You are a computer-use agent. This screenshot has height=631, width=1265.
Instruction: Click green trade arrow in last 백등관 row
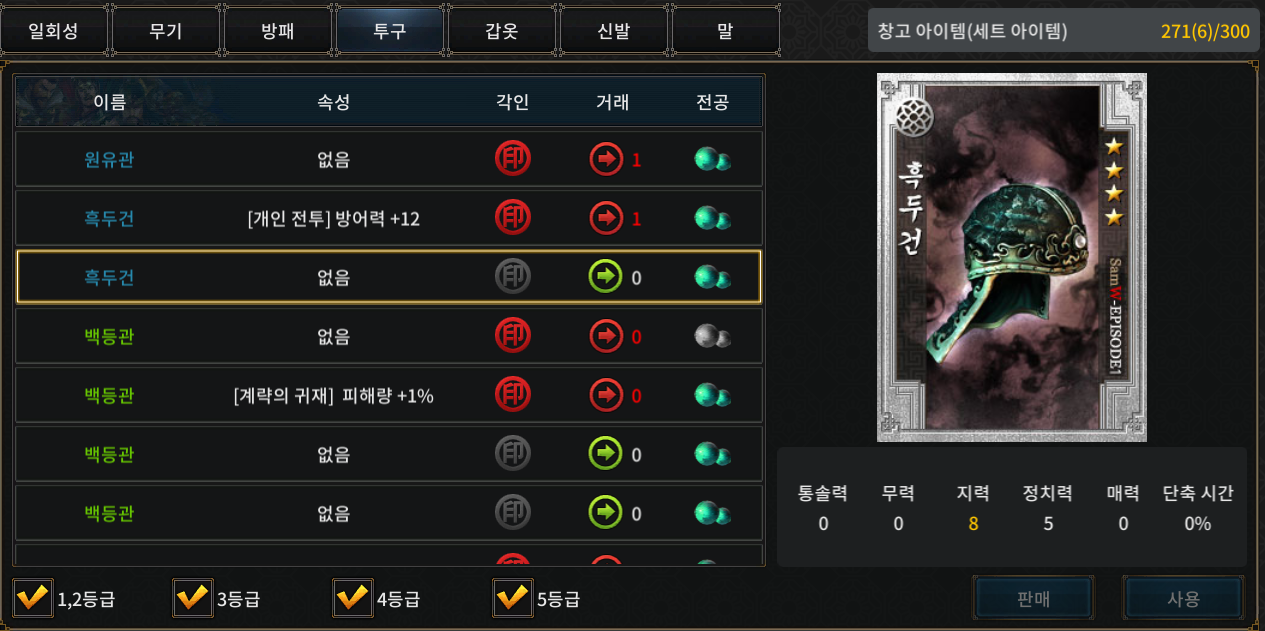[x=606, y=513]
